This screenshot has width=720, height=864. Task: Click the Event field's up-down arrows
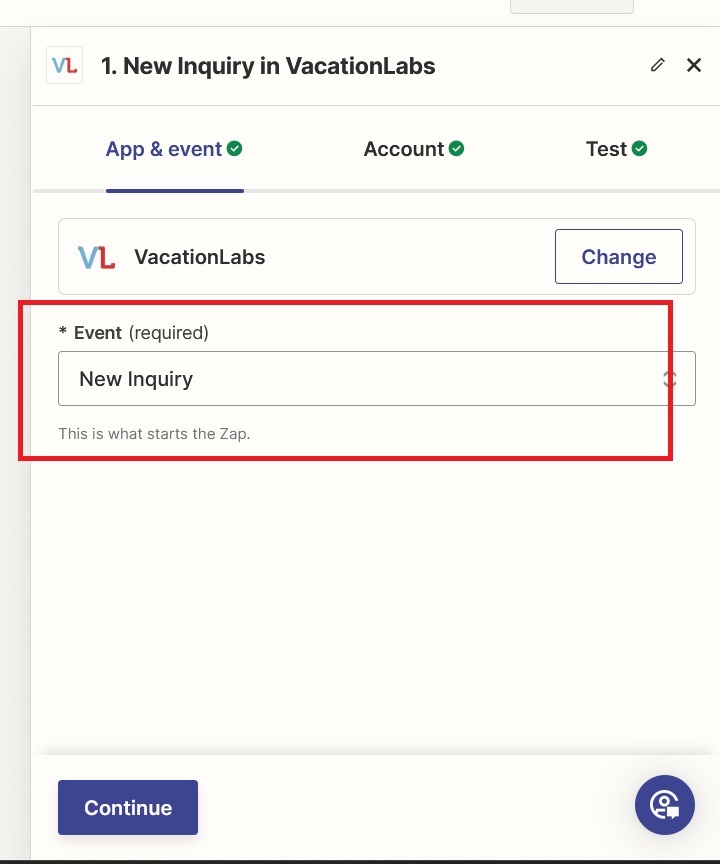pyautogui.click(x=670, y=379)
